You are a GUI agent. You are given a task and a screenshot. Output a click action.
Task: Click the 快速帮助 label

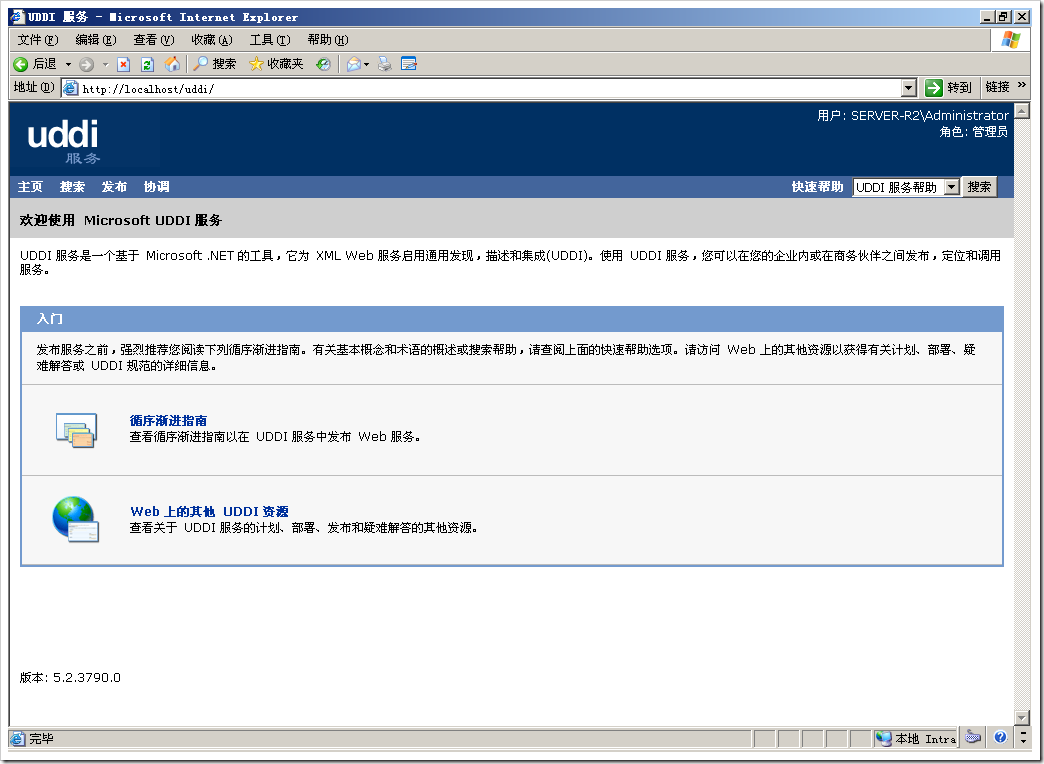(x=817, y=187)
